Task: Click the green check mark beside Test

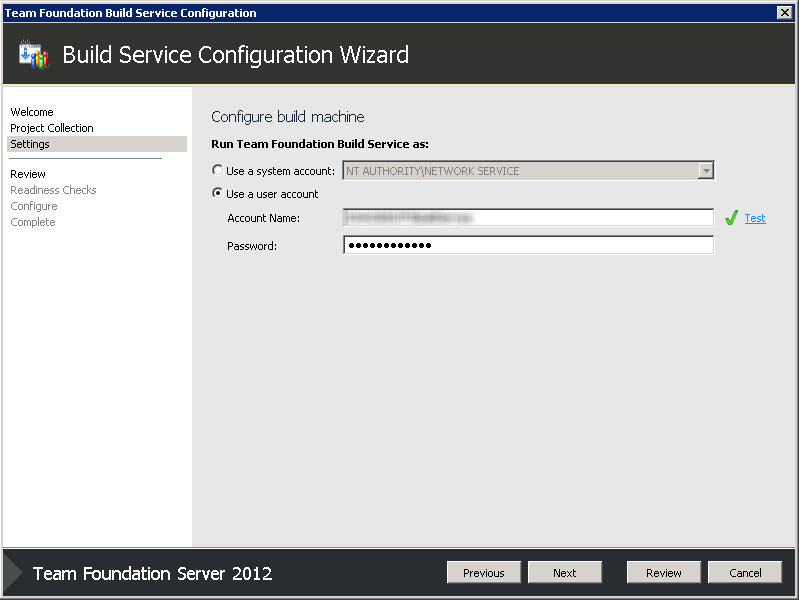Action: [732, 218]
